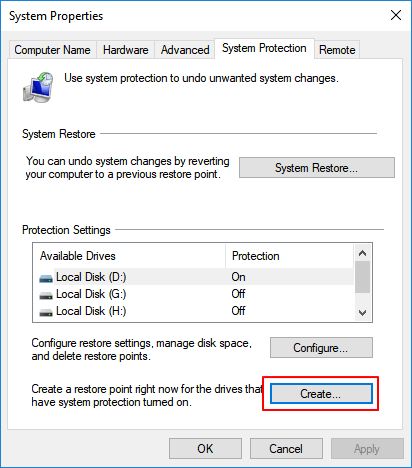Go to the Advanced tab
Screen dimensions: 412x468
tap(185, 50)
